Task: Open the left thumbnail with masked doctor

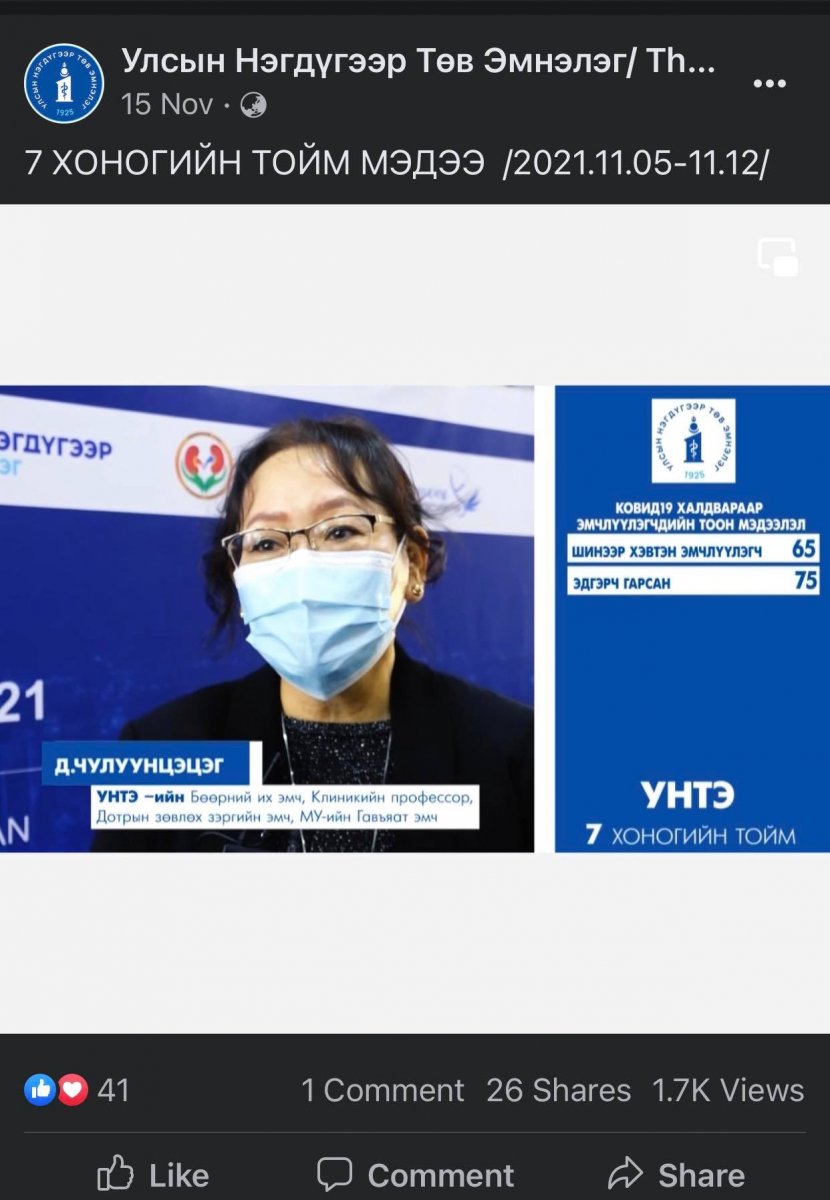Action: pos(266,618)
